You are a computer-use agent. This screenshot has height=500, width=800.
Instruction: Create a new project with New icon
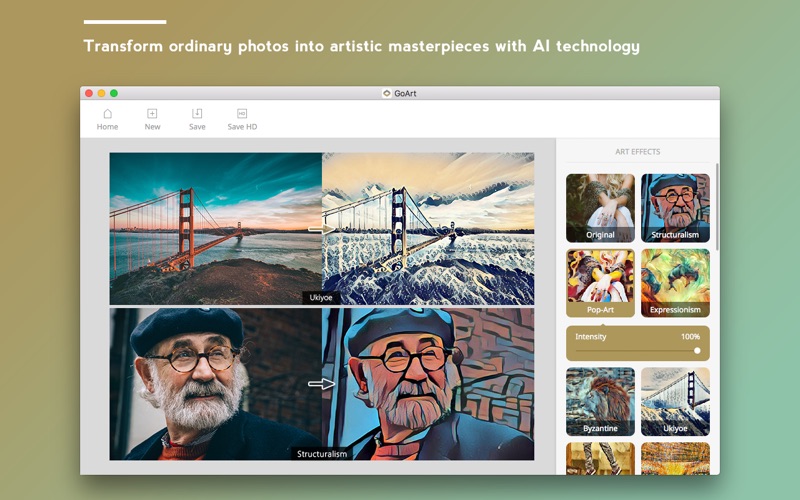click(152, 114)
